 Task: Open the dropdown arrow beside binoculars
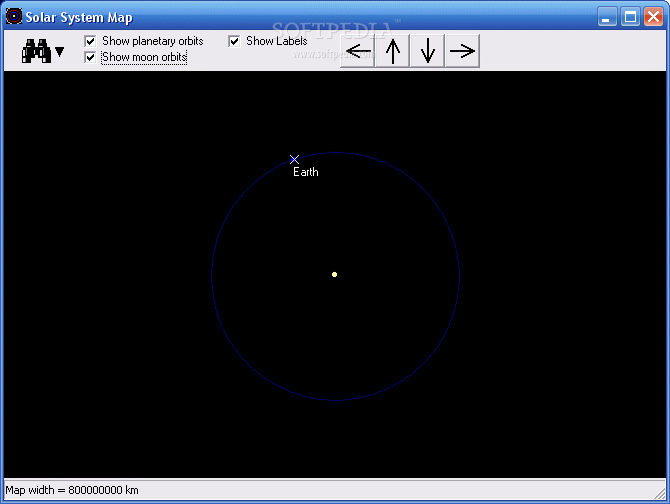(x=59, y=52)
